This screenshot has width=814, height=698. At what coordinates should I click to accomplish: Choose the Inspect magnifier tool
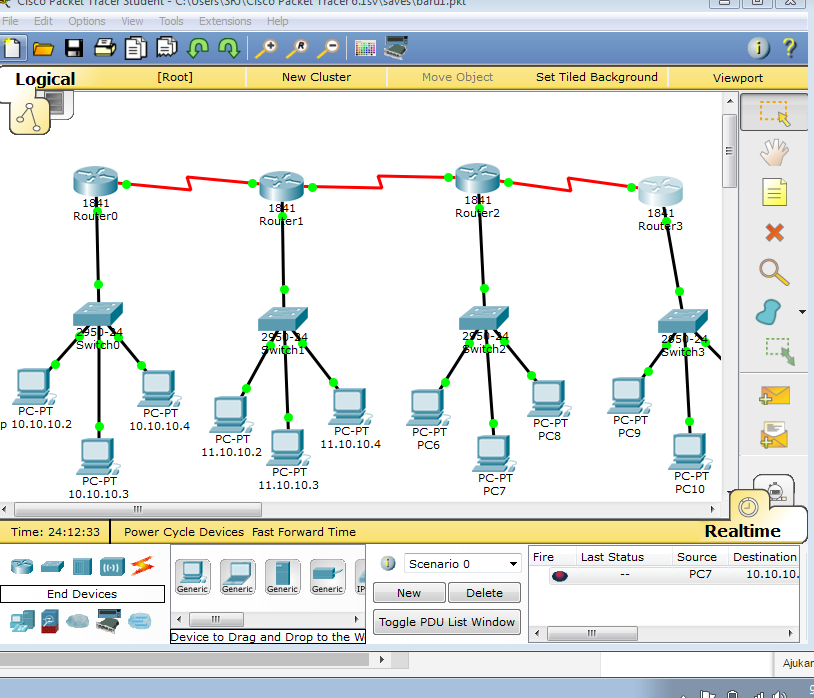pyautogui.click(x=774, y=272)
